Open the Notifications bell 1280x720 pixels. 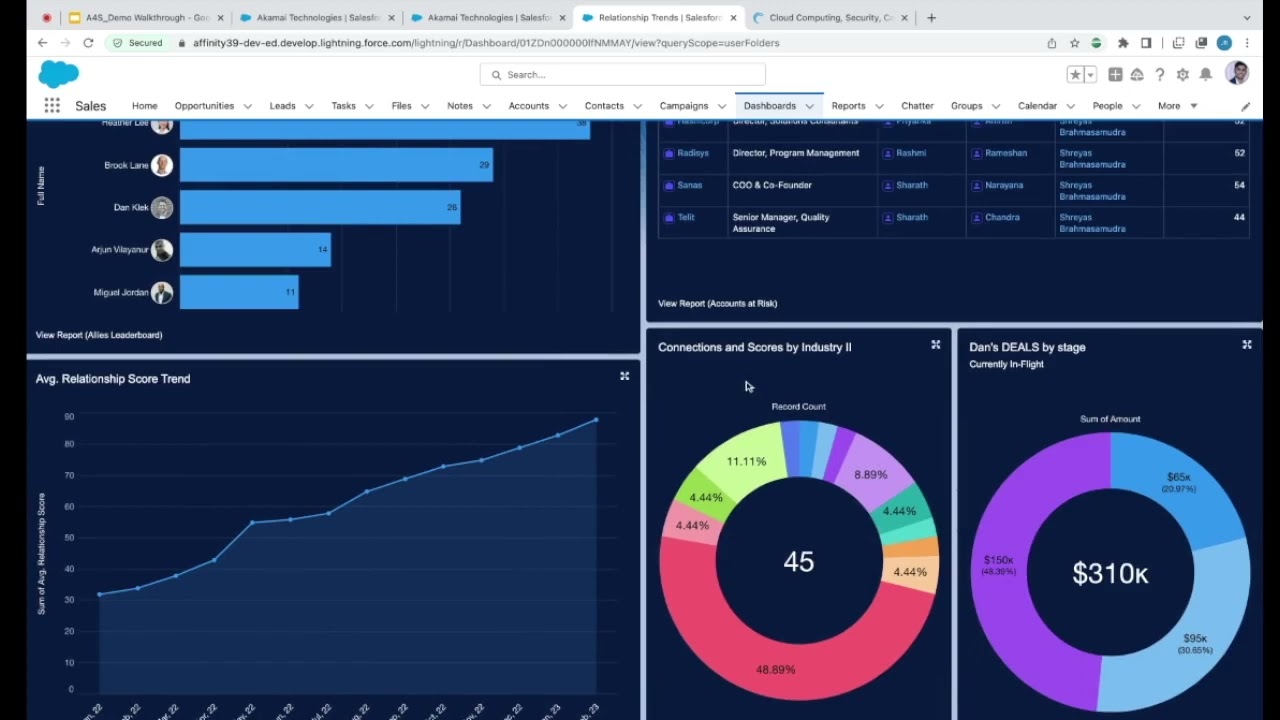(x=1206, y=75)
